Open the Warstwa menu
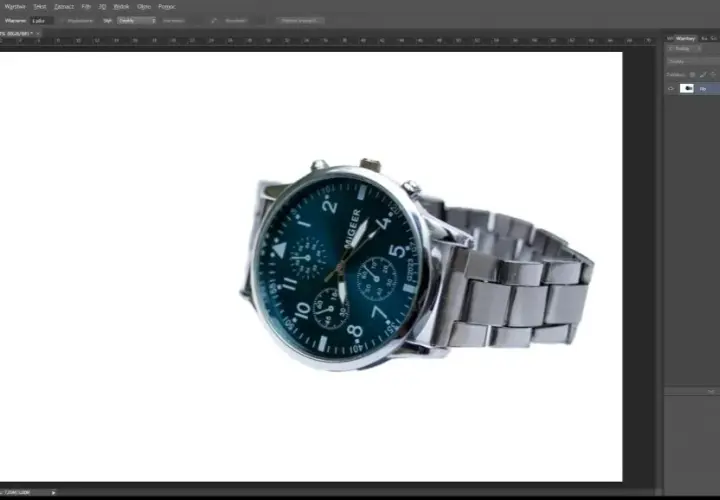The height and width of the screenshot is (500, 720). (x=15, y=7)
